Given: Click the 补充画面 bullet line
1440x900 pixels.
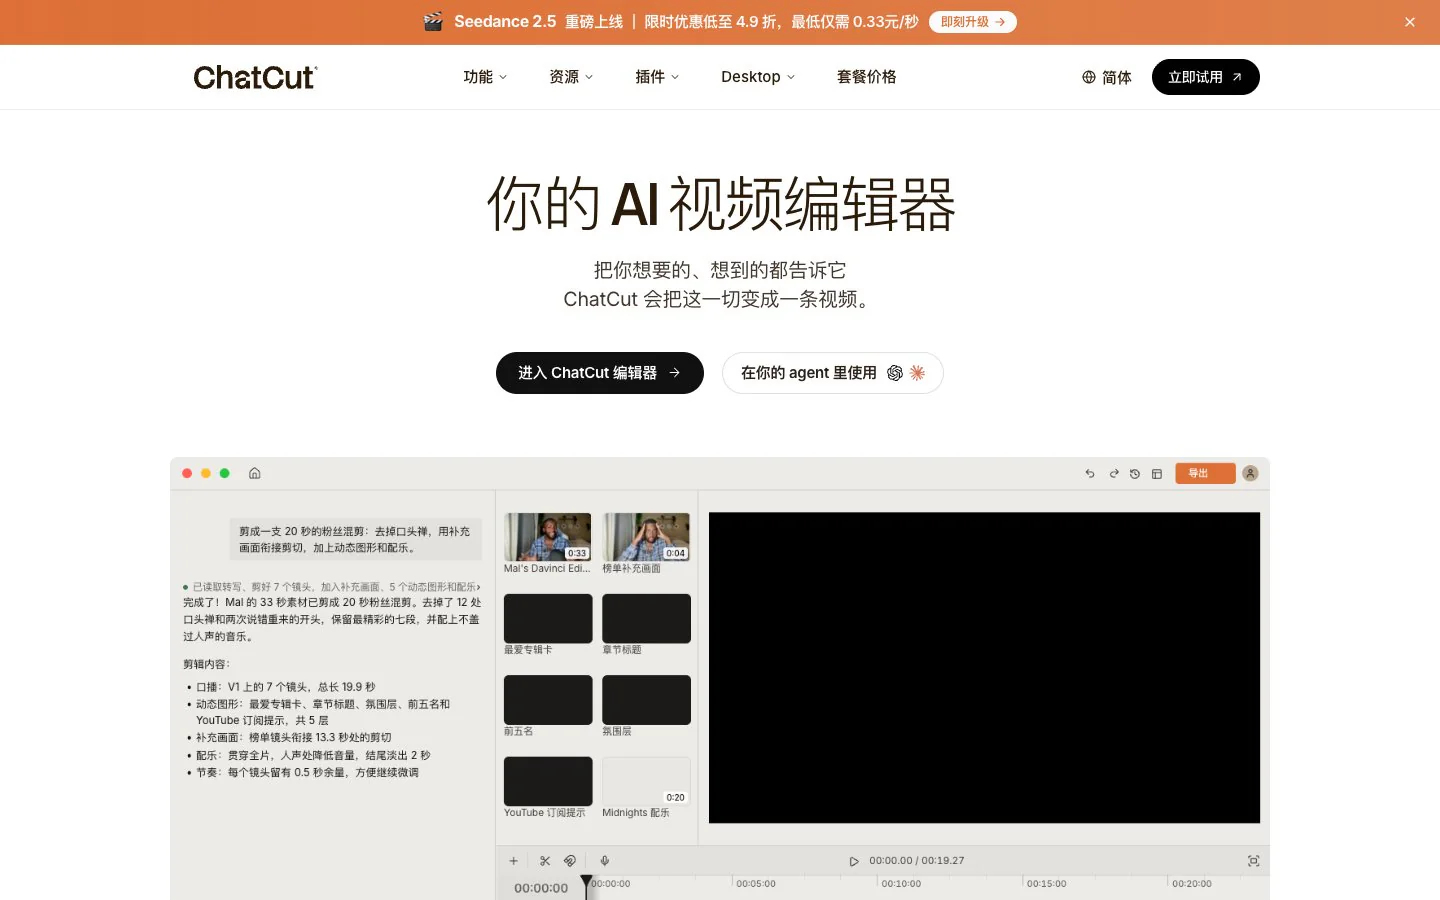Looking at the screenshot, I should (294, 737).
